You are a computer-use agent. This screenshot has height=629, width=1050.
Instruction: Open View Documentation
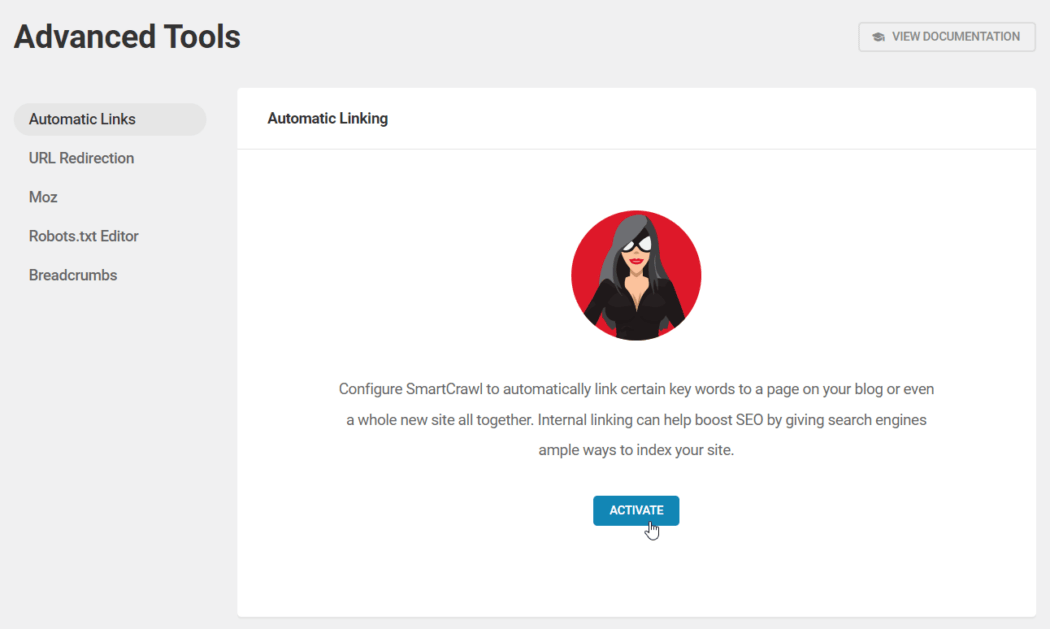pos(946,36)
